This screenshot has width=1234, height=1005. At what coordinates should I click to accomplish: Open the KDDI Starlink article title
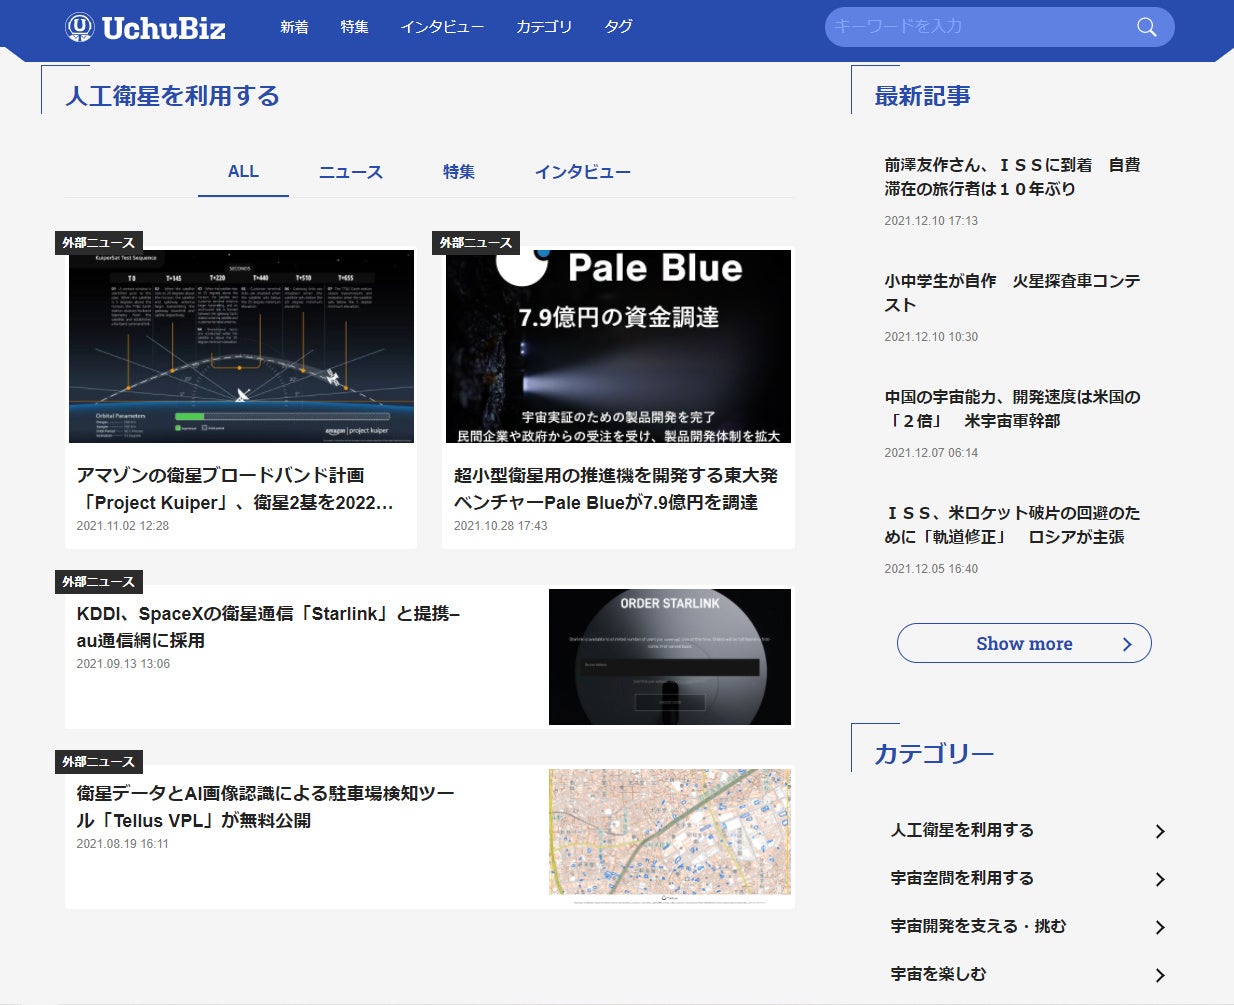coord(268,627)
